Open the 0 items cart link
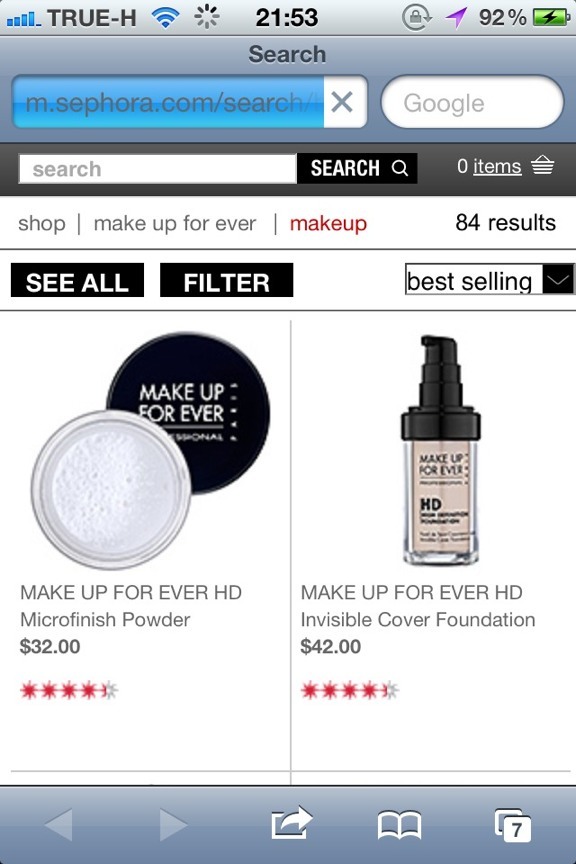Image resolution: width=576 pixels, height=864 pixels. (489, 166)
